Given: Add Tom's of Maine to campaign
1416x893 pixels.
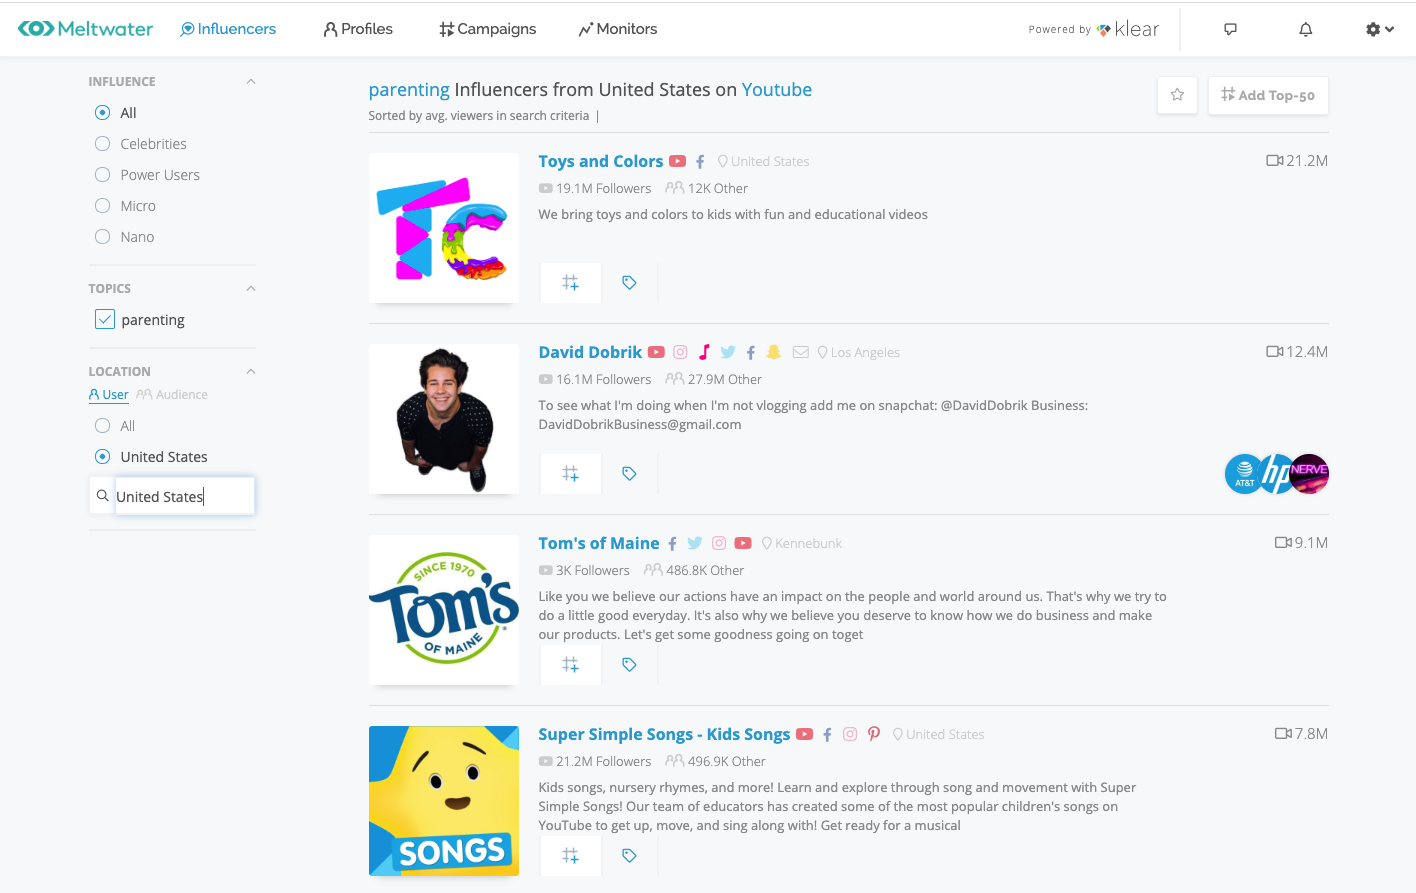Looking at the screenshot, I should 571,664.
